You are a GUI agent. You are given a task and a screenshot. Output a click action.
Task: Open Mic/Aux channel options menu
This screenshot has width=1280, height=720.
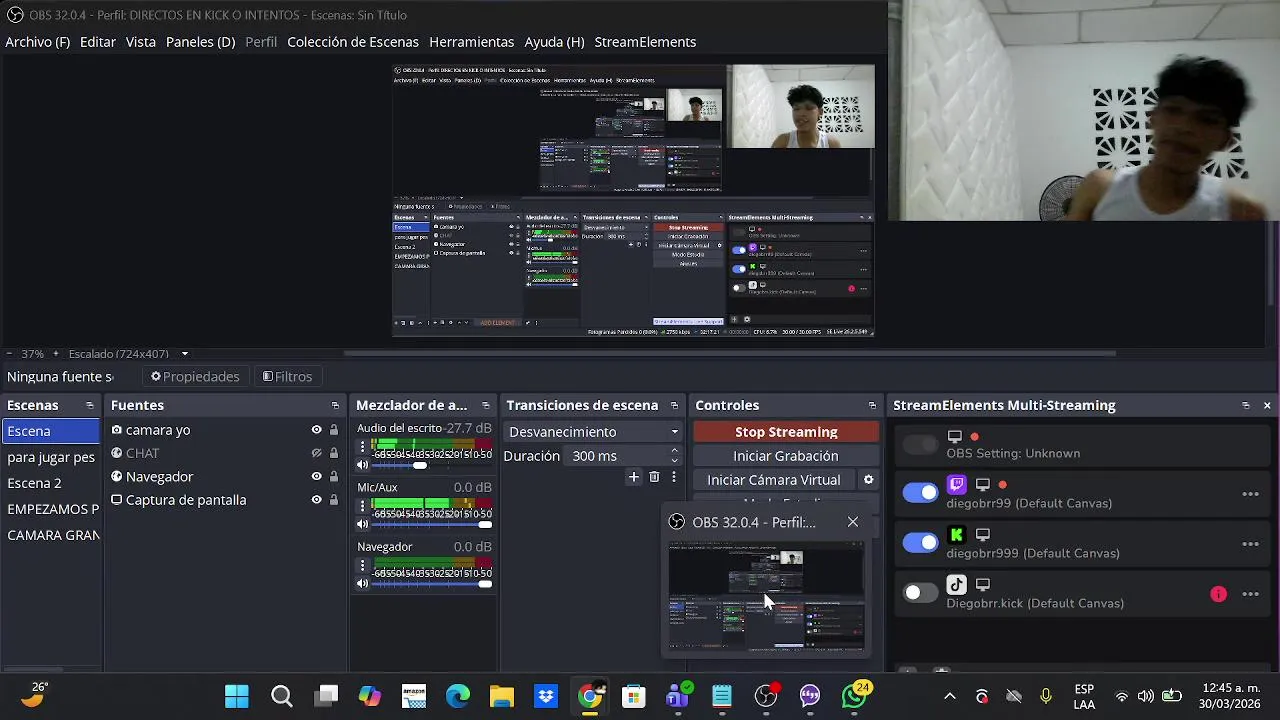pos(363,506)
